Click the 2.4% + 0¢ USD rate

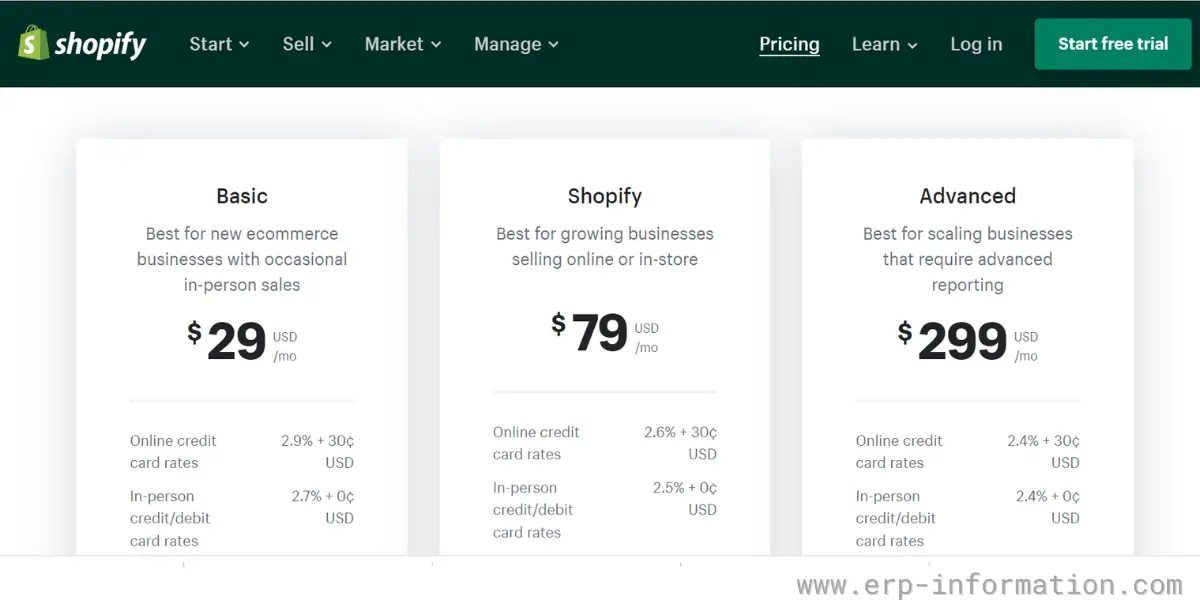1048,507
